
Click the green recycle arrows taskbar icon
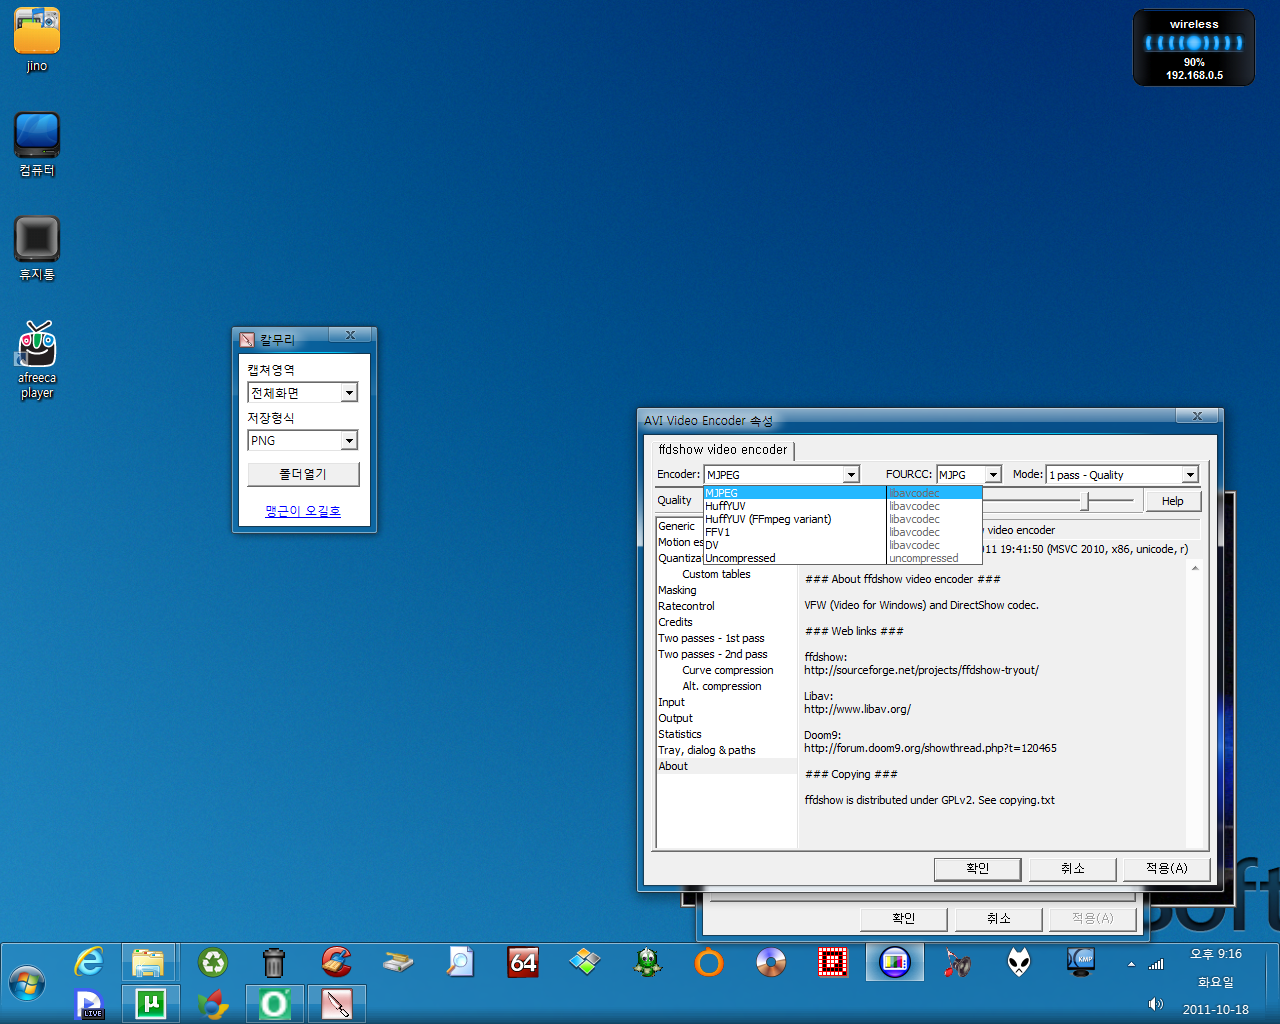coord(212,962)
